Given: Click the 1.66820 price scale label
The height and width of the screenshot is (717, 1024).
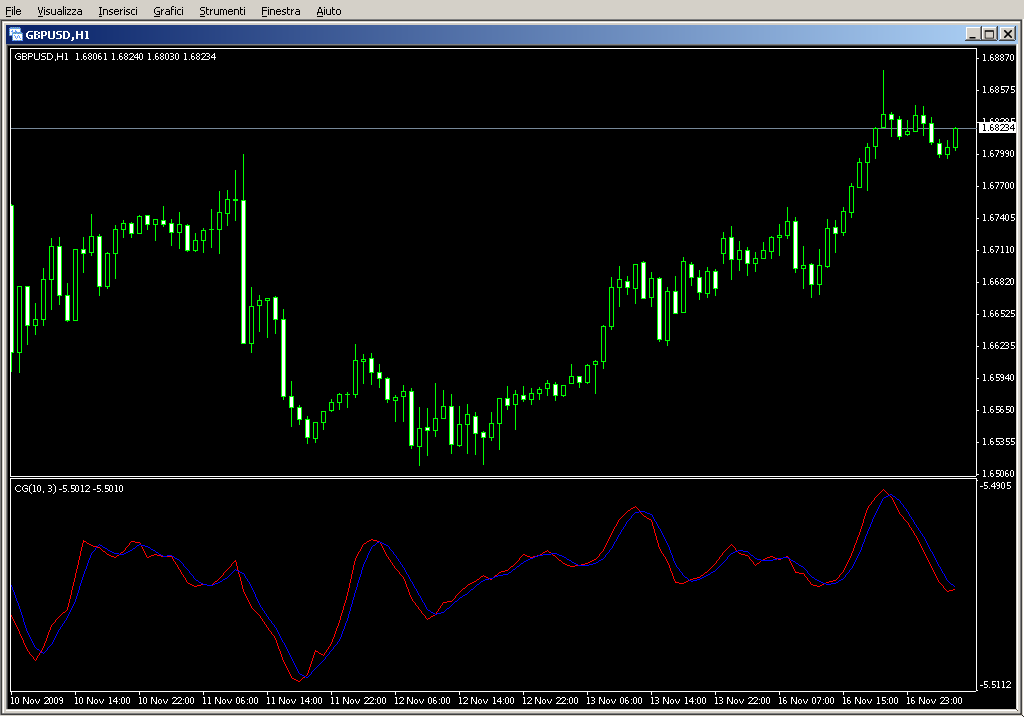Looking at the screenshot, I should (x=998, y=281).
